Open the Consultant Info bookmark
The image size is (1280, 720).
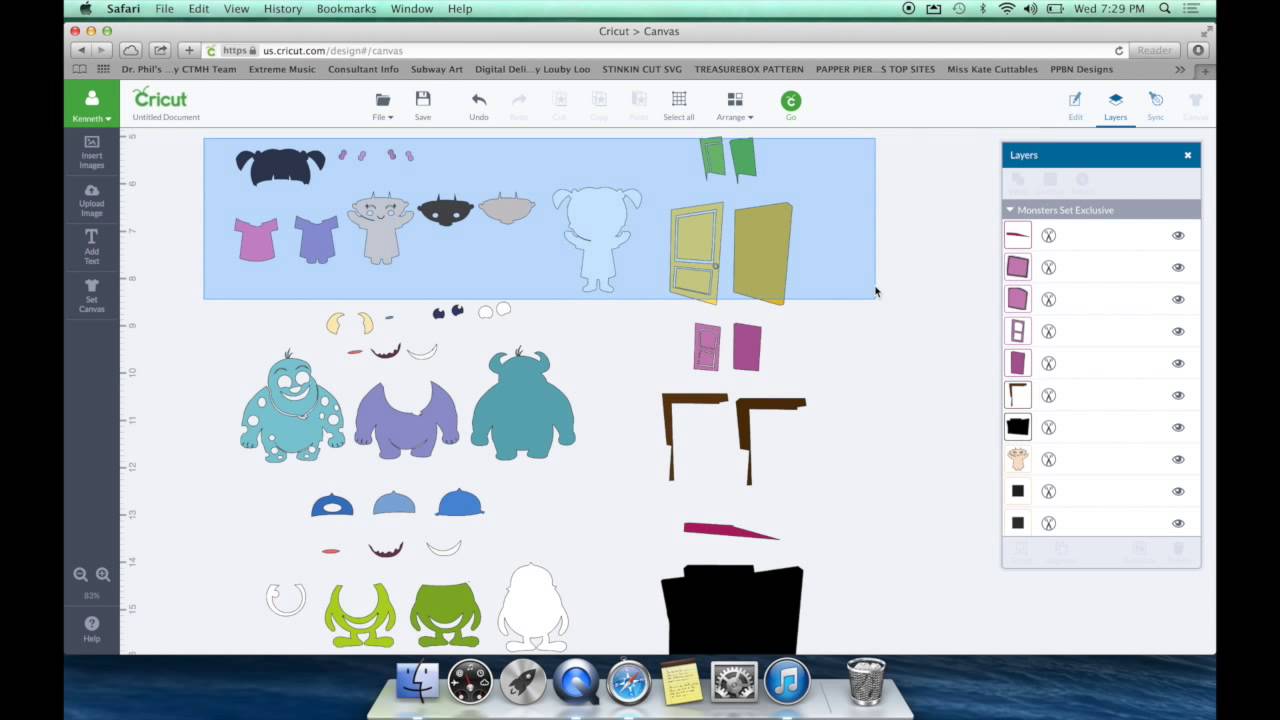[363, 70]
